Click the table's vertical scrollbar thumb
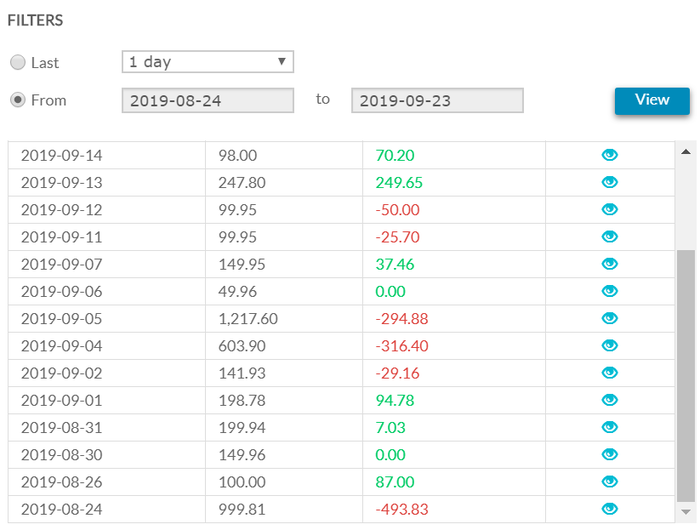The height and width of the screenshot is (530, 700). point(686,376)
